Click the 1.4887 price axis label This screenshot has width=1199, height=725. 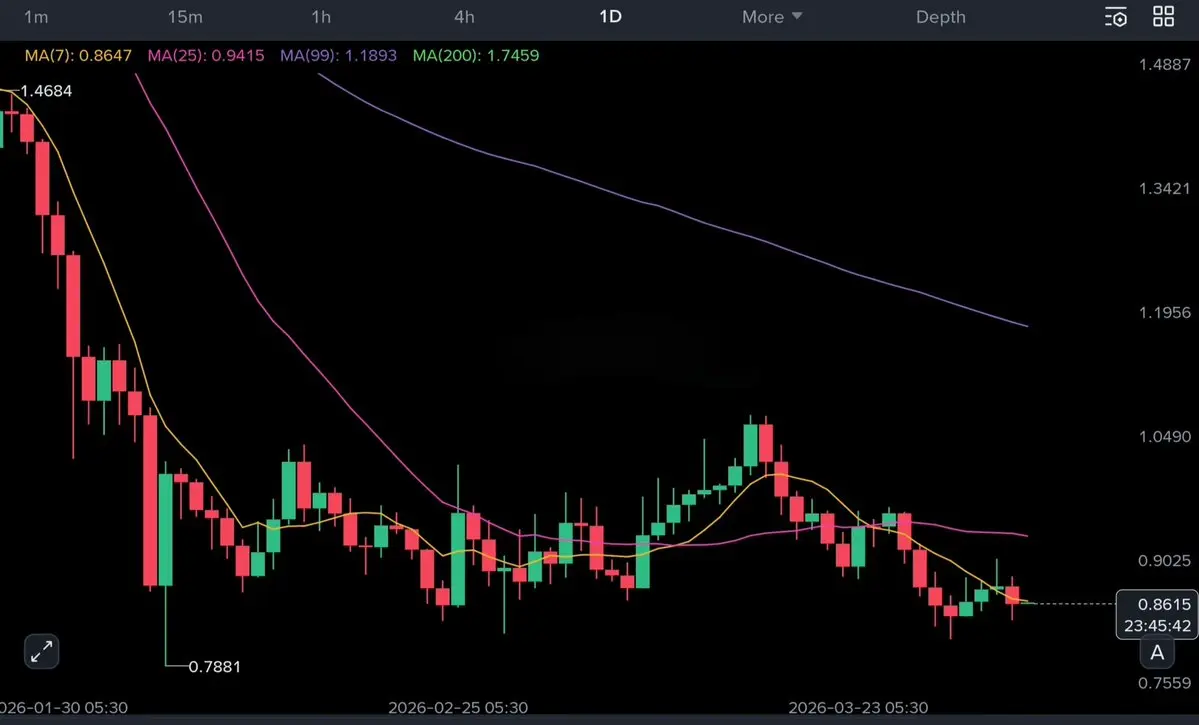pyautogui.click(x=1165, y=64)
